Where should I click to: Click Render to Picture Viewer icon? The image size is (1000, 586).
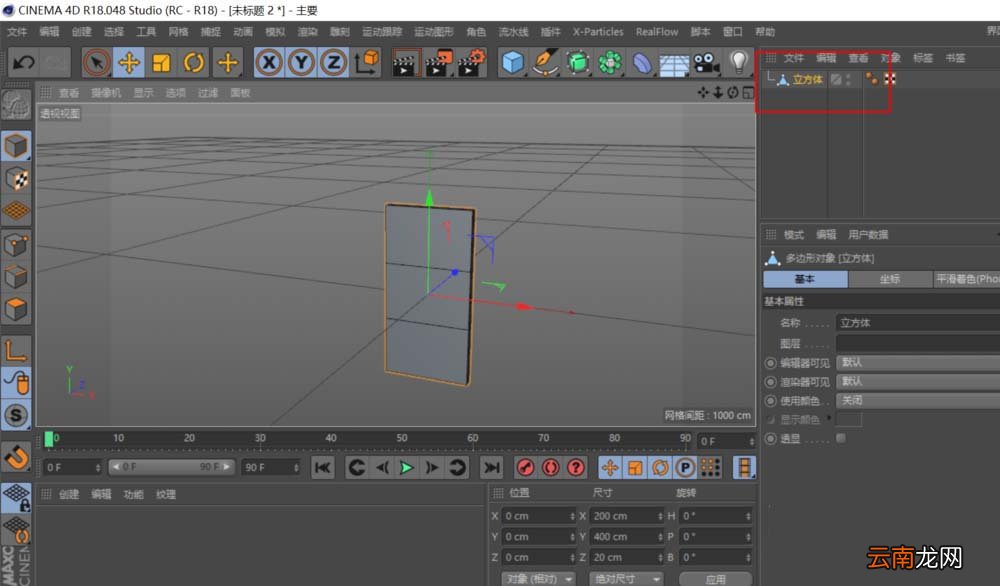coord(438,62)
